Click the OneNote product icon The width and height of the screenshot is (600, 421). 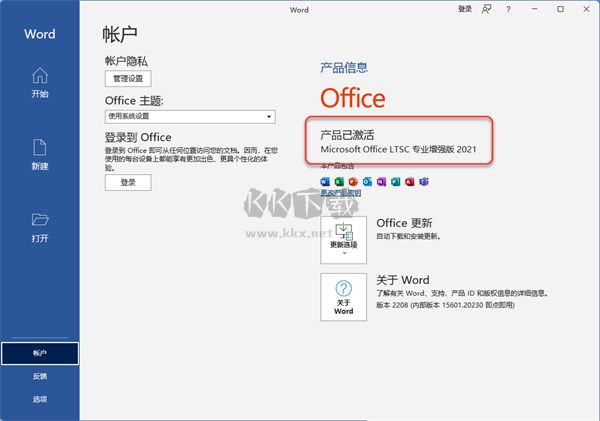(x=382, y=182)
